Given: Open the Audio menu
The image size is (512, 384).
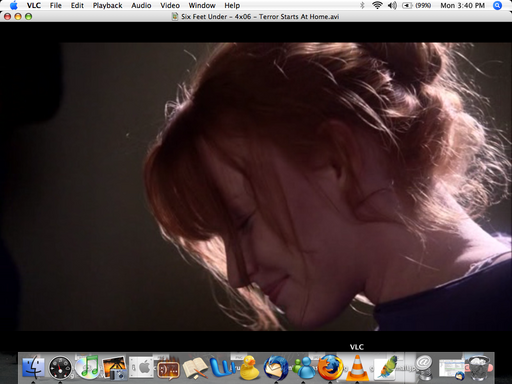Looking at the screenshot, I should pyautogui.click(x=141, y=5).
